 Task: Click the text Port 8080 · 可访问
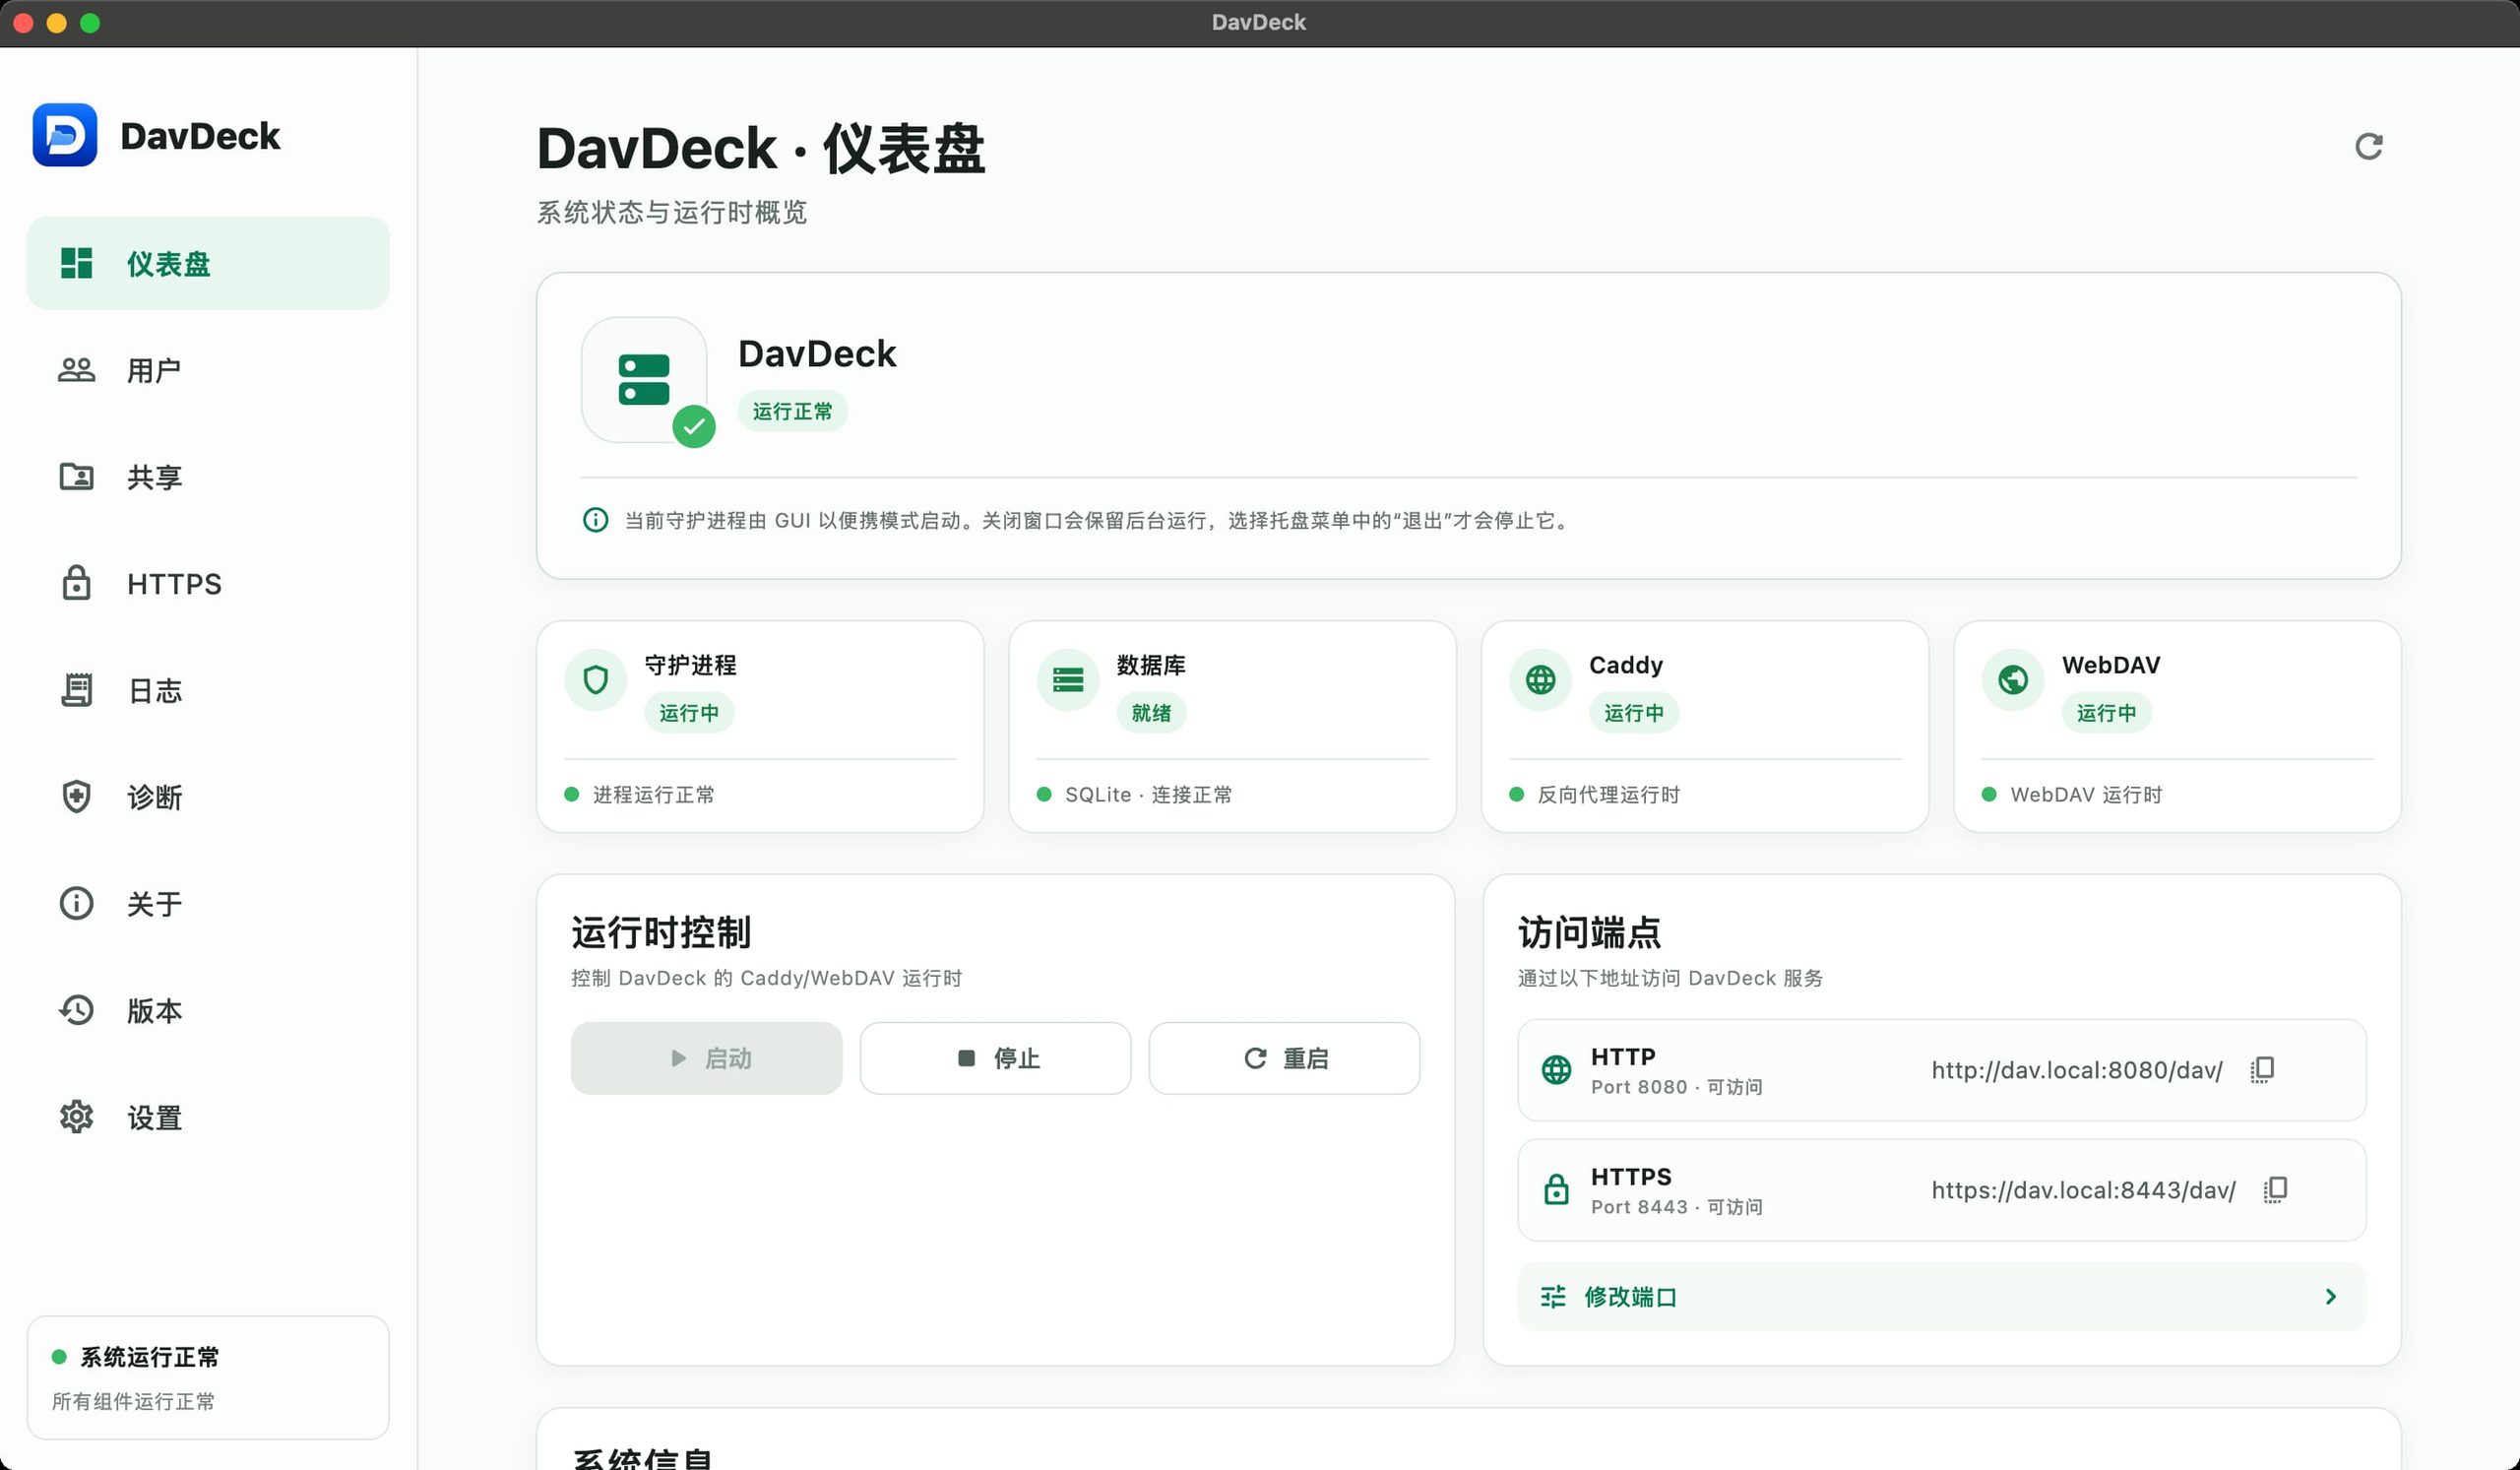[x=1677, y=1087]
